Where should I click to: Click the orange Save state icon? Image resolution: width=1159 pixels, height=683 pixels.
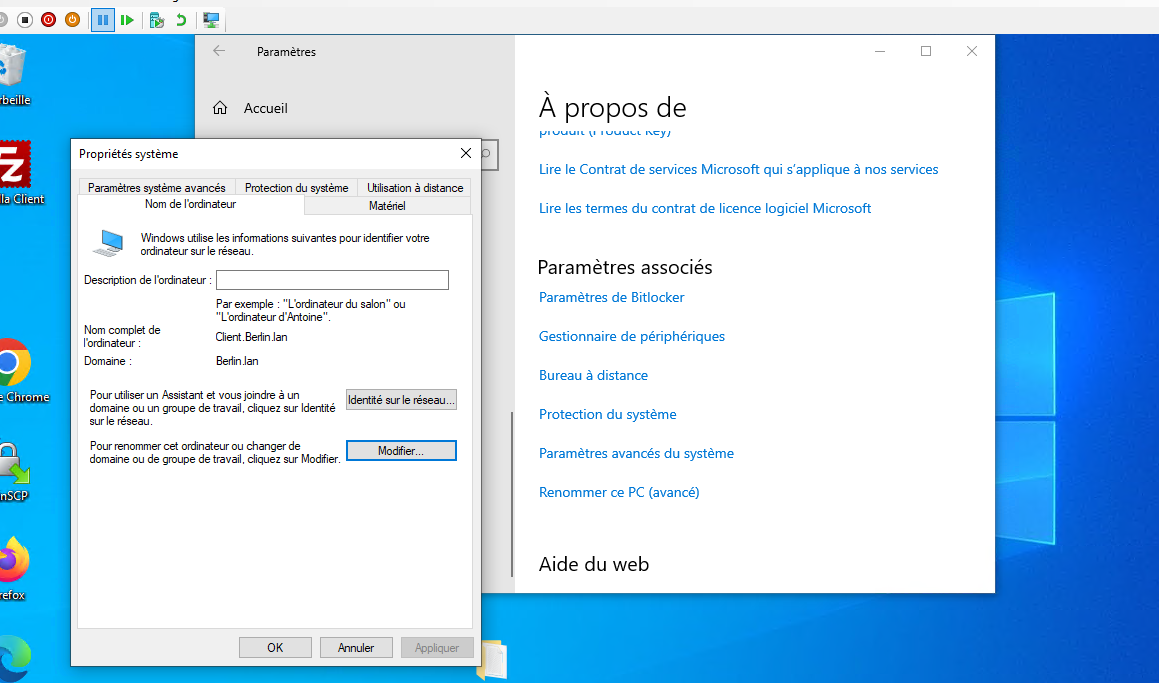[x=73, y=20]
